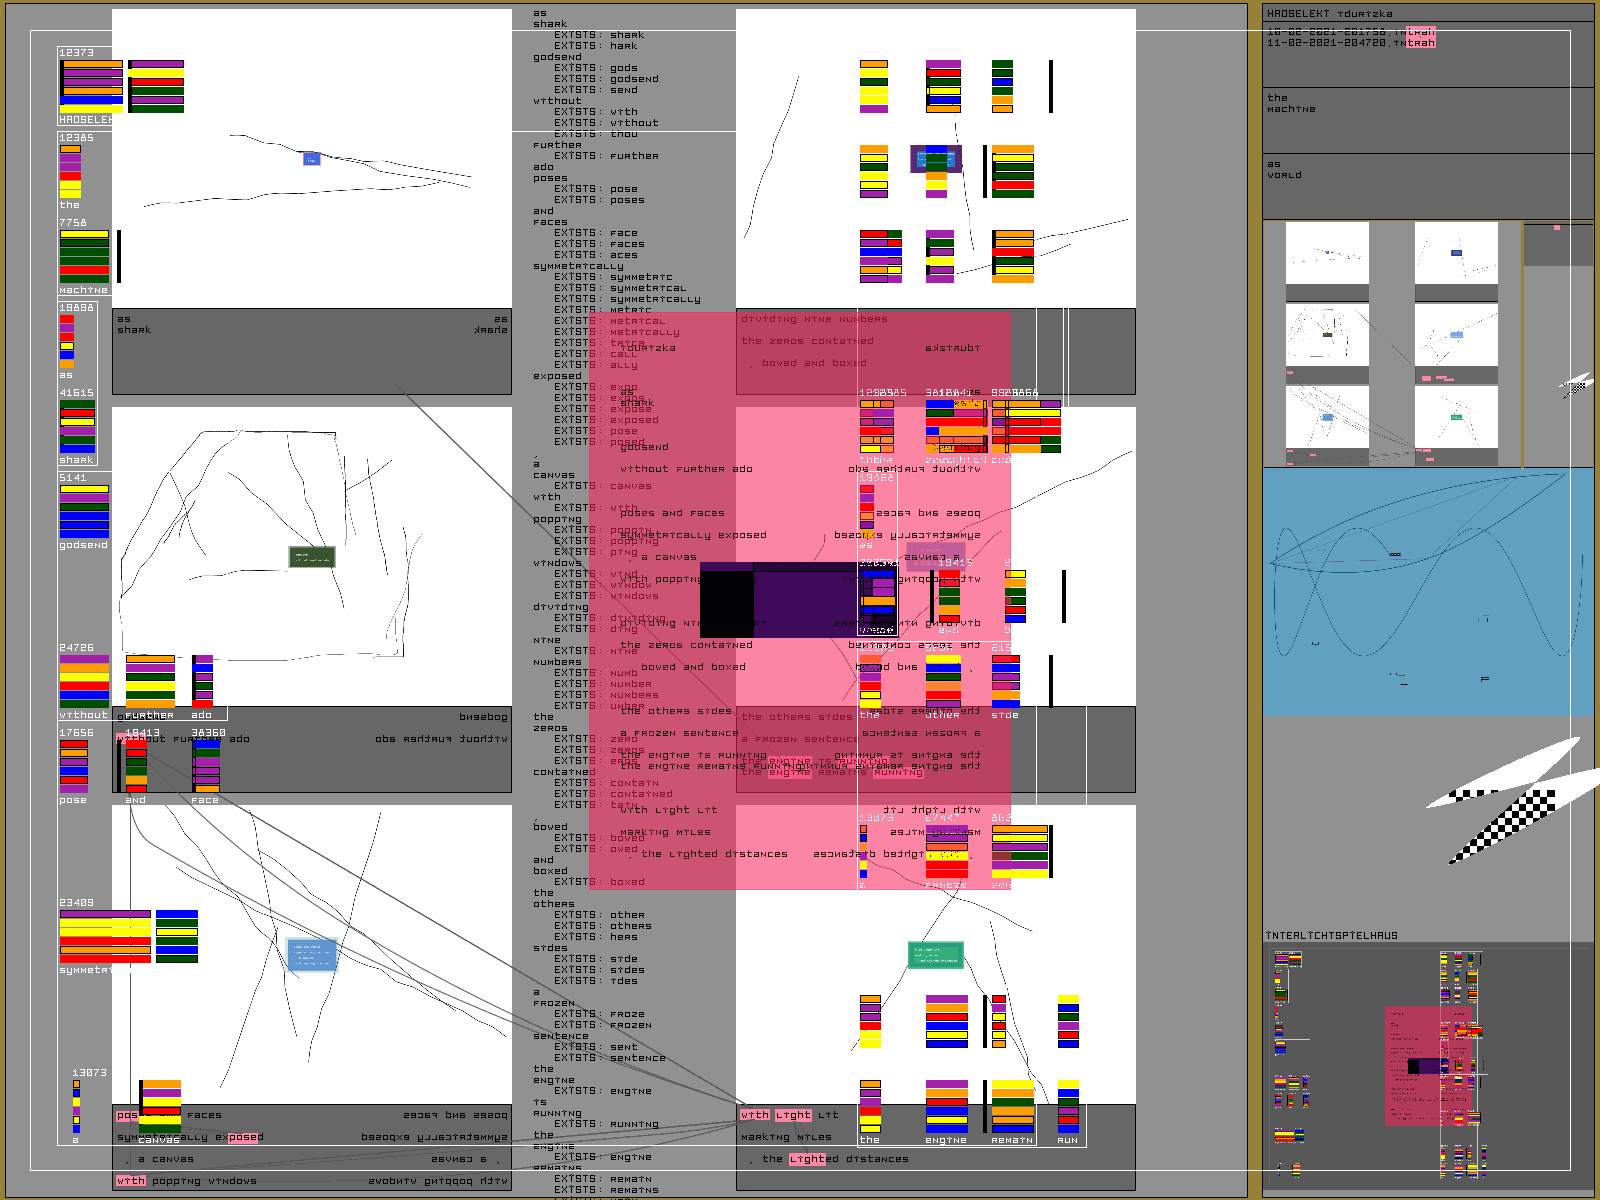Click the teal green node in bottom-right canvas
The width and height of the screenshot is (1600, 1200).
pyautogui.click(x=936, y=955)
